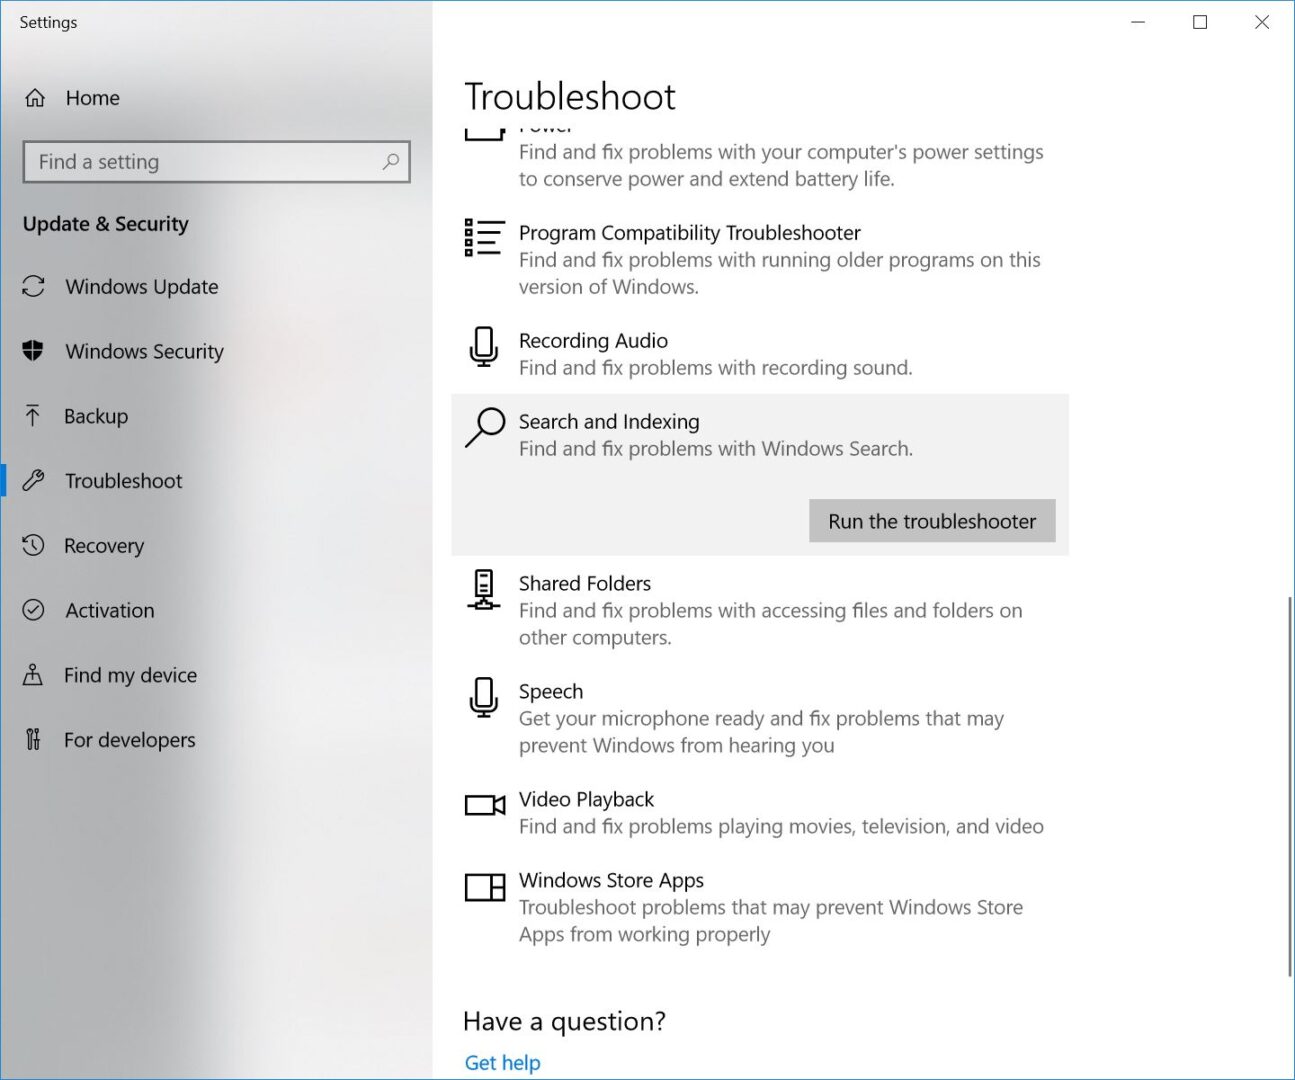This screenshot has height=1080, width=1295.
Task: Open the Speech troubleshooter
Action: (551, 691)
